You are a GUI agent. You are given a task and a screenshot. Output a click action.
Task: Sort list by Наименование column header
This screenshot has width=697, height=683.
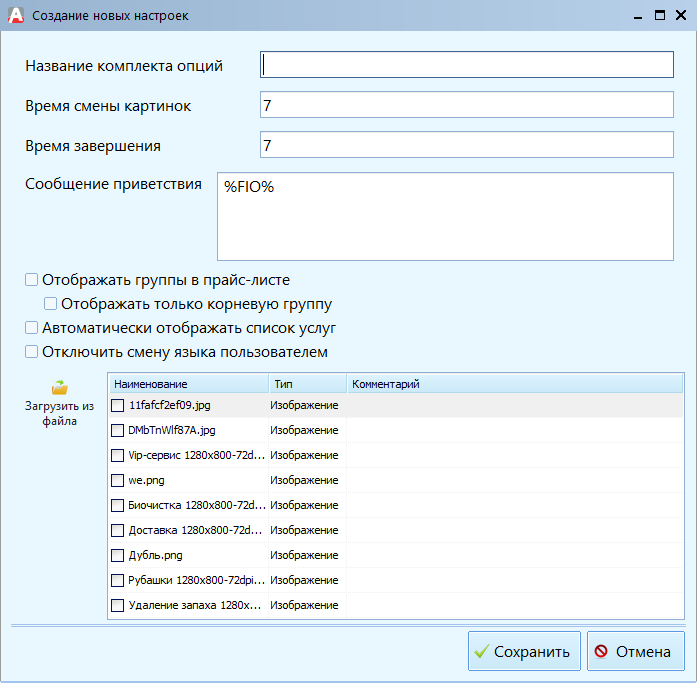187,384
